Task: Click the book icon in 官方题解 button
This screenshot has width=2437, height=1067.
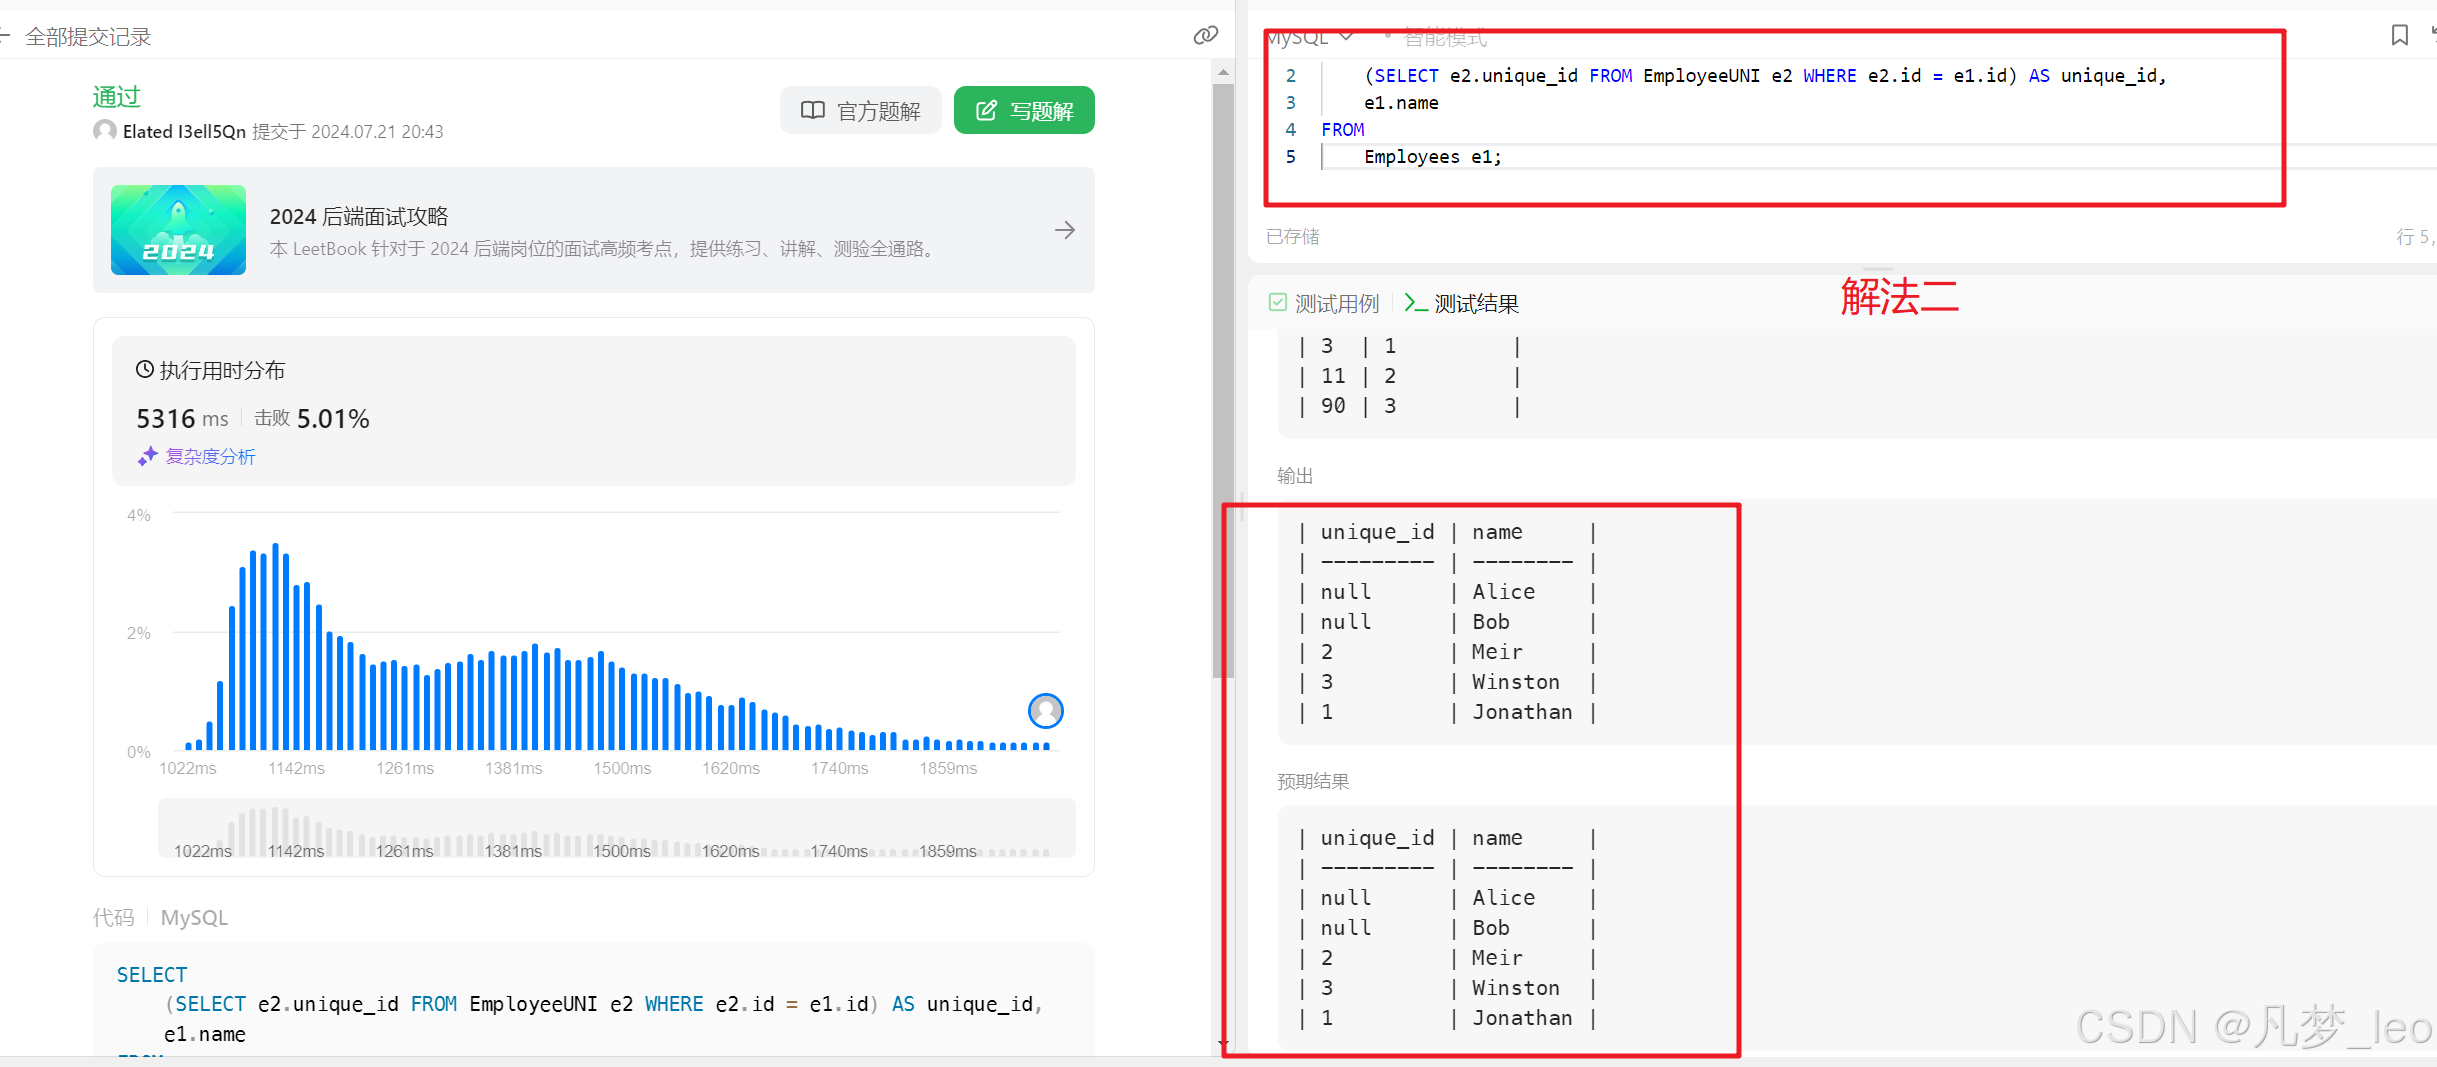Action: pos(813,110)
